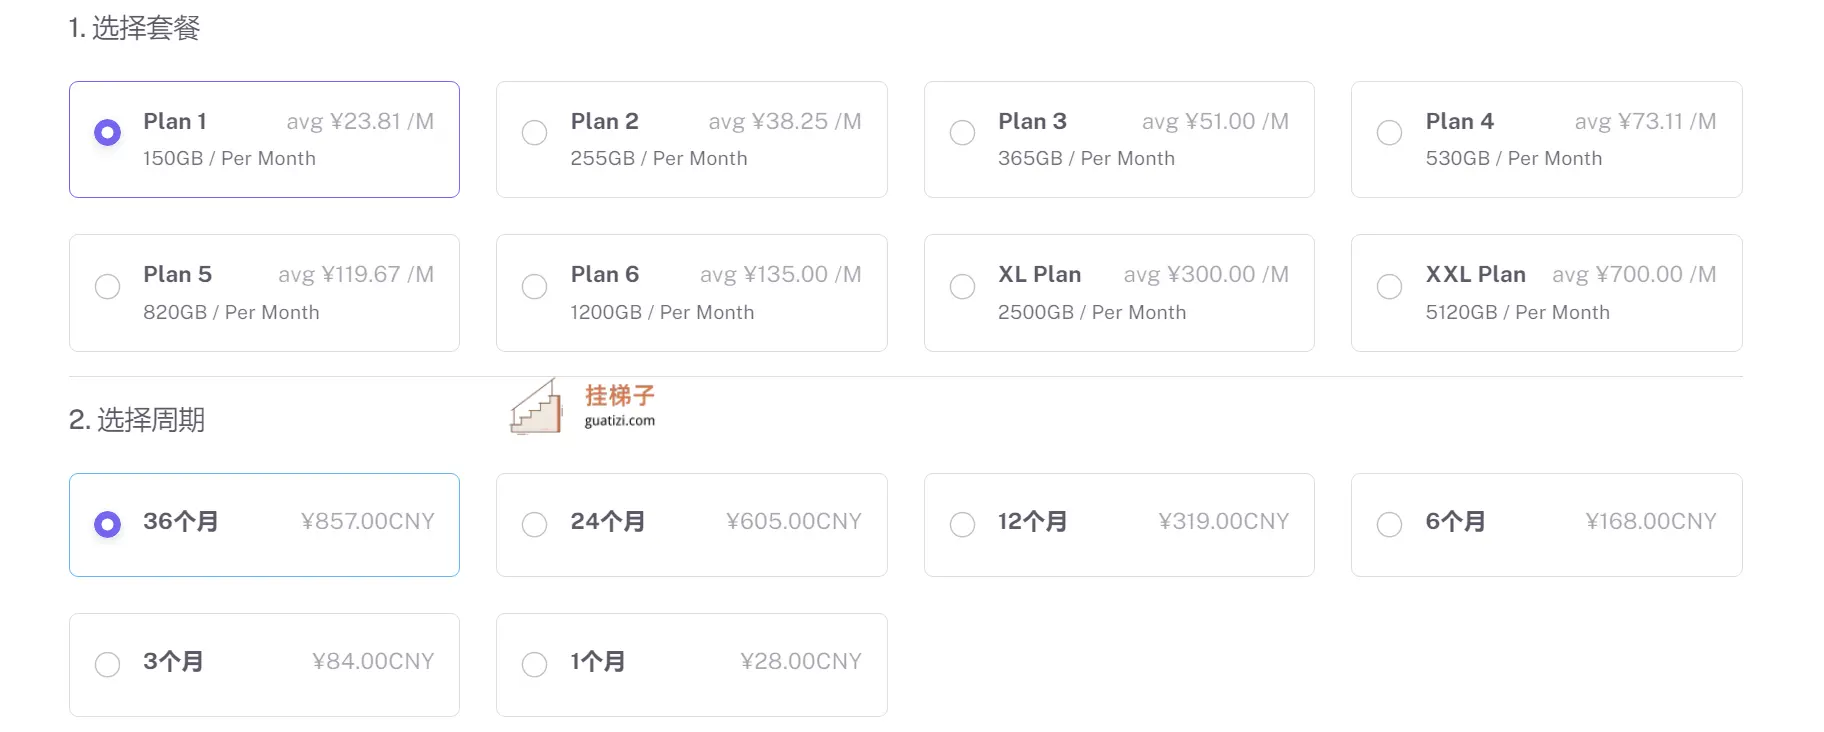Select the 36个月 billing period

(107, 524)
